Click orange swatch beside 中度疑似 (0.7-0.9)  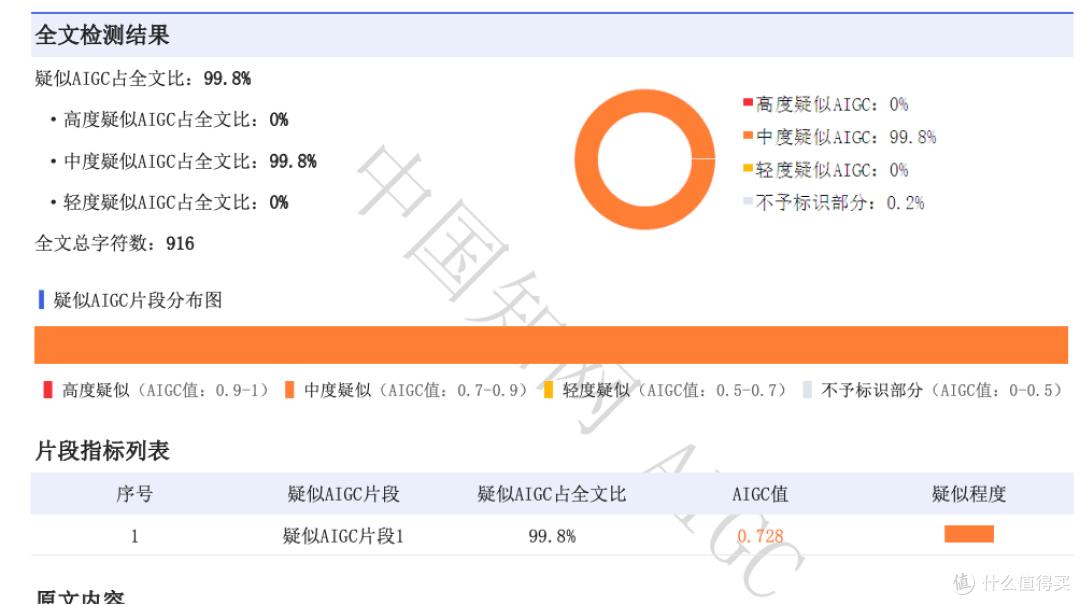click(x=289, y=390)
